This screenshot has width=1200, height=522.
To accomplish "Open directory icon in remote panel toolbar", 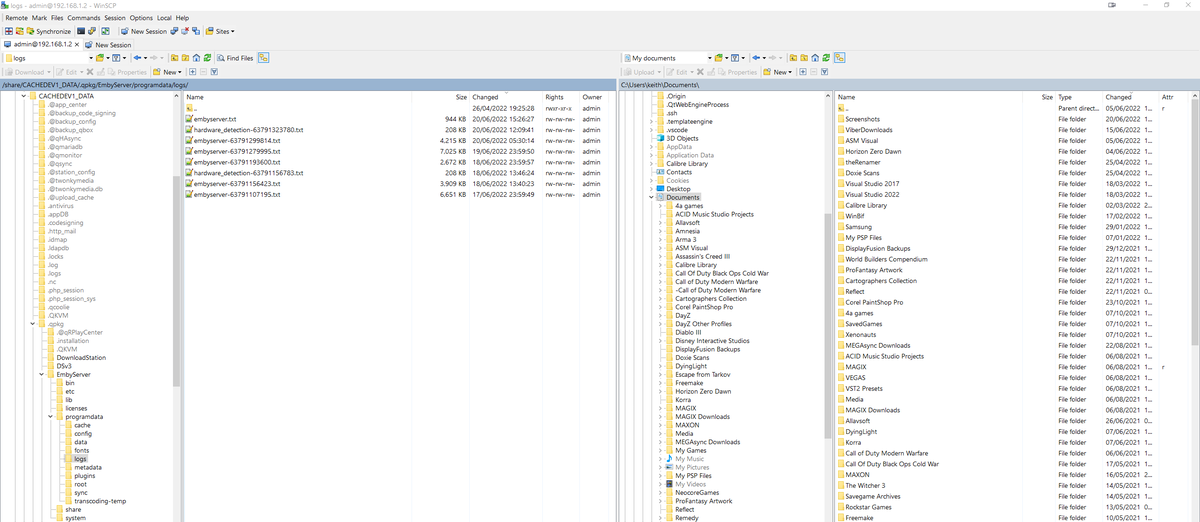I will [x=100, y=58].
